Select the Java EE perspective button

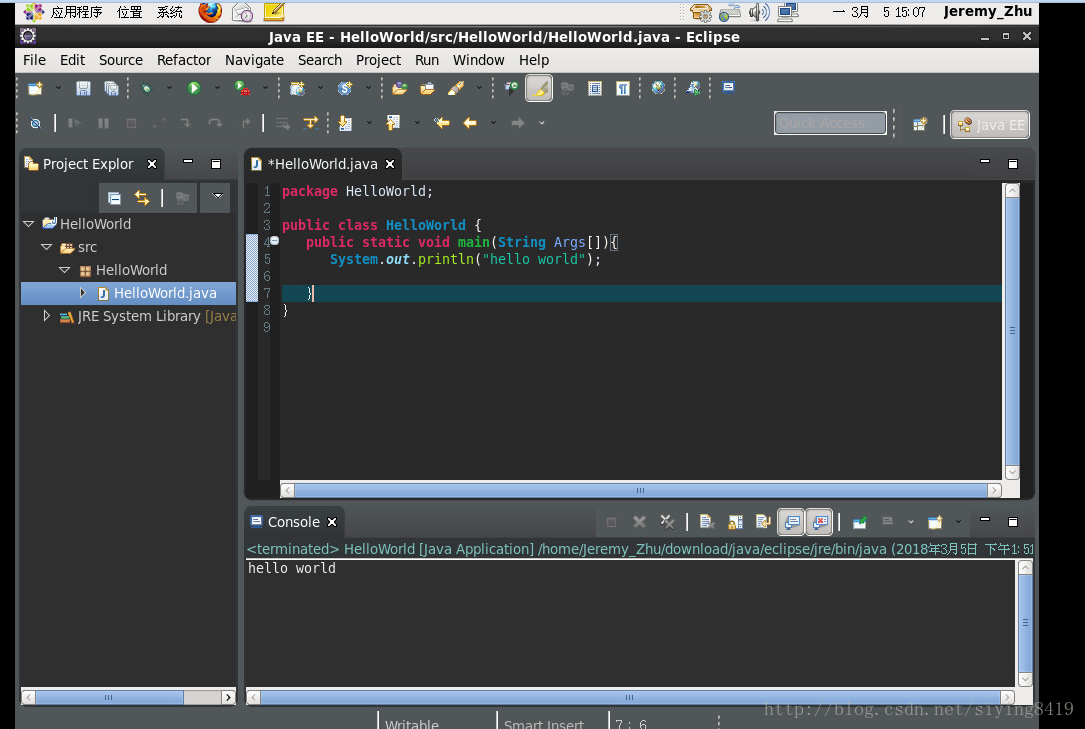pyautogui.click(x=990, y=124)
